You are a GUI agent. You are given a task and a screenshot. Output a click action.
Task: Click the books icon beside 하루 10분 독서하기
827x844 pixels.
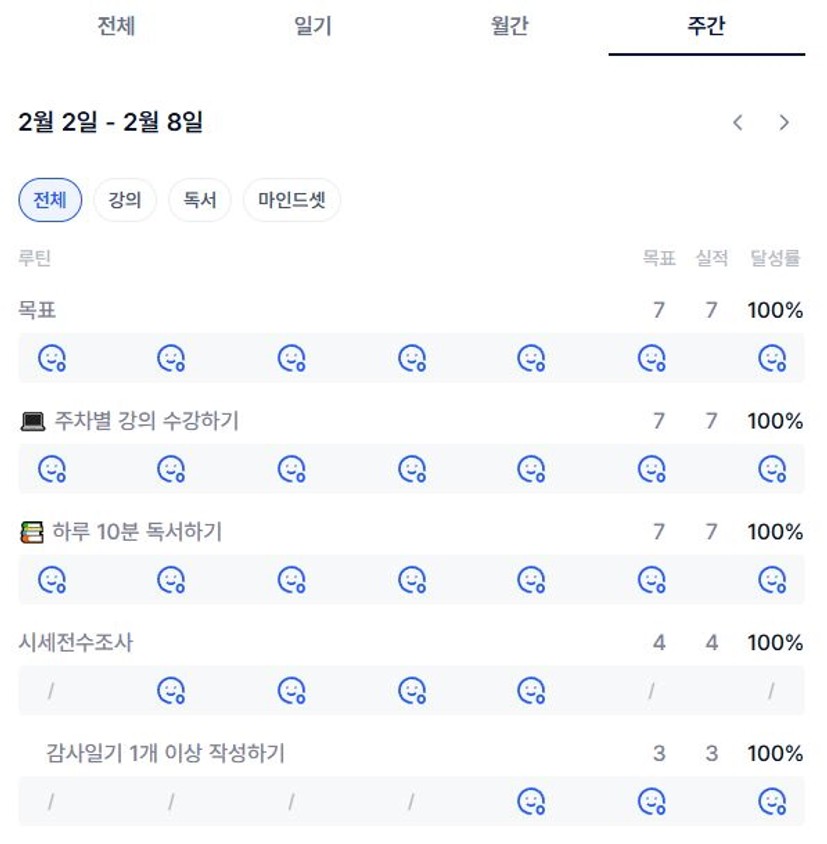32,533
